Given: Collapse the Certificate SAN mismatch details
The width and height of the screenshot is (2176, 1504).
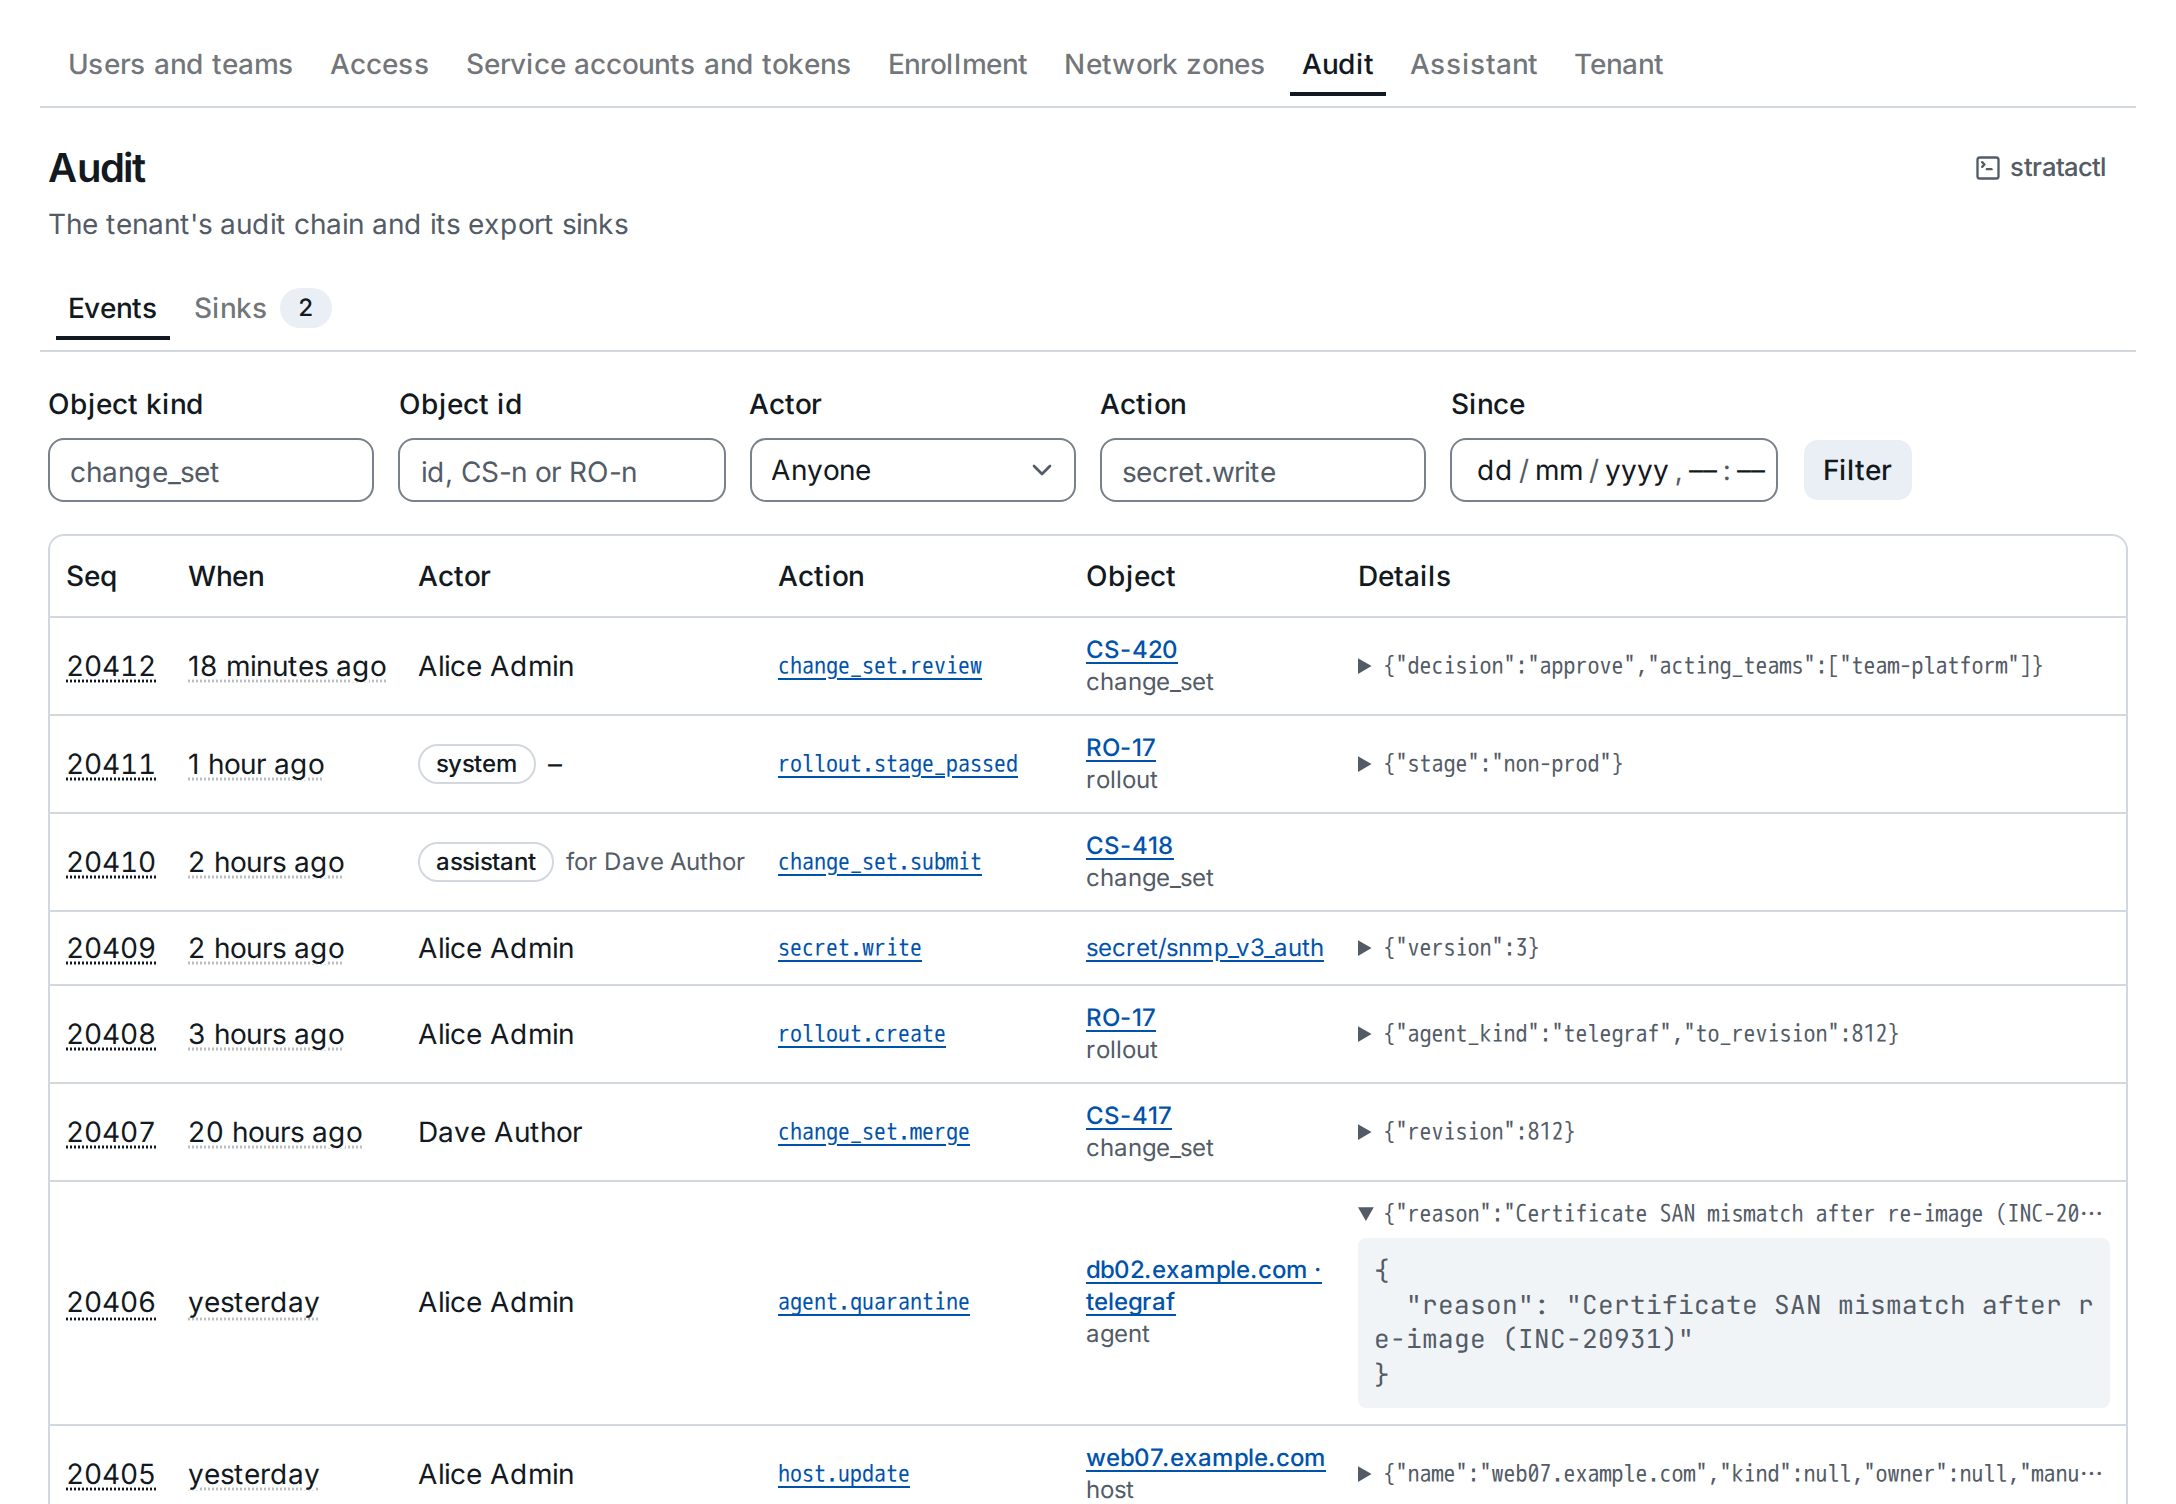Looking at the screenshot, I should click(1364, 1214).
